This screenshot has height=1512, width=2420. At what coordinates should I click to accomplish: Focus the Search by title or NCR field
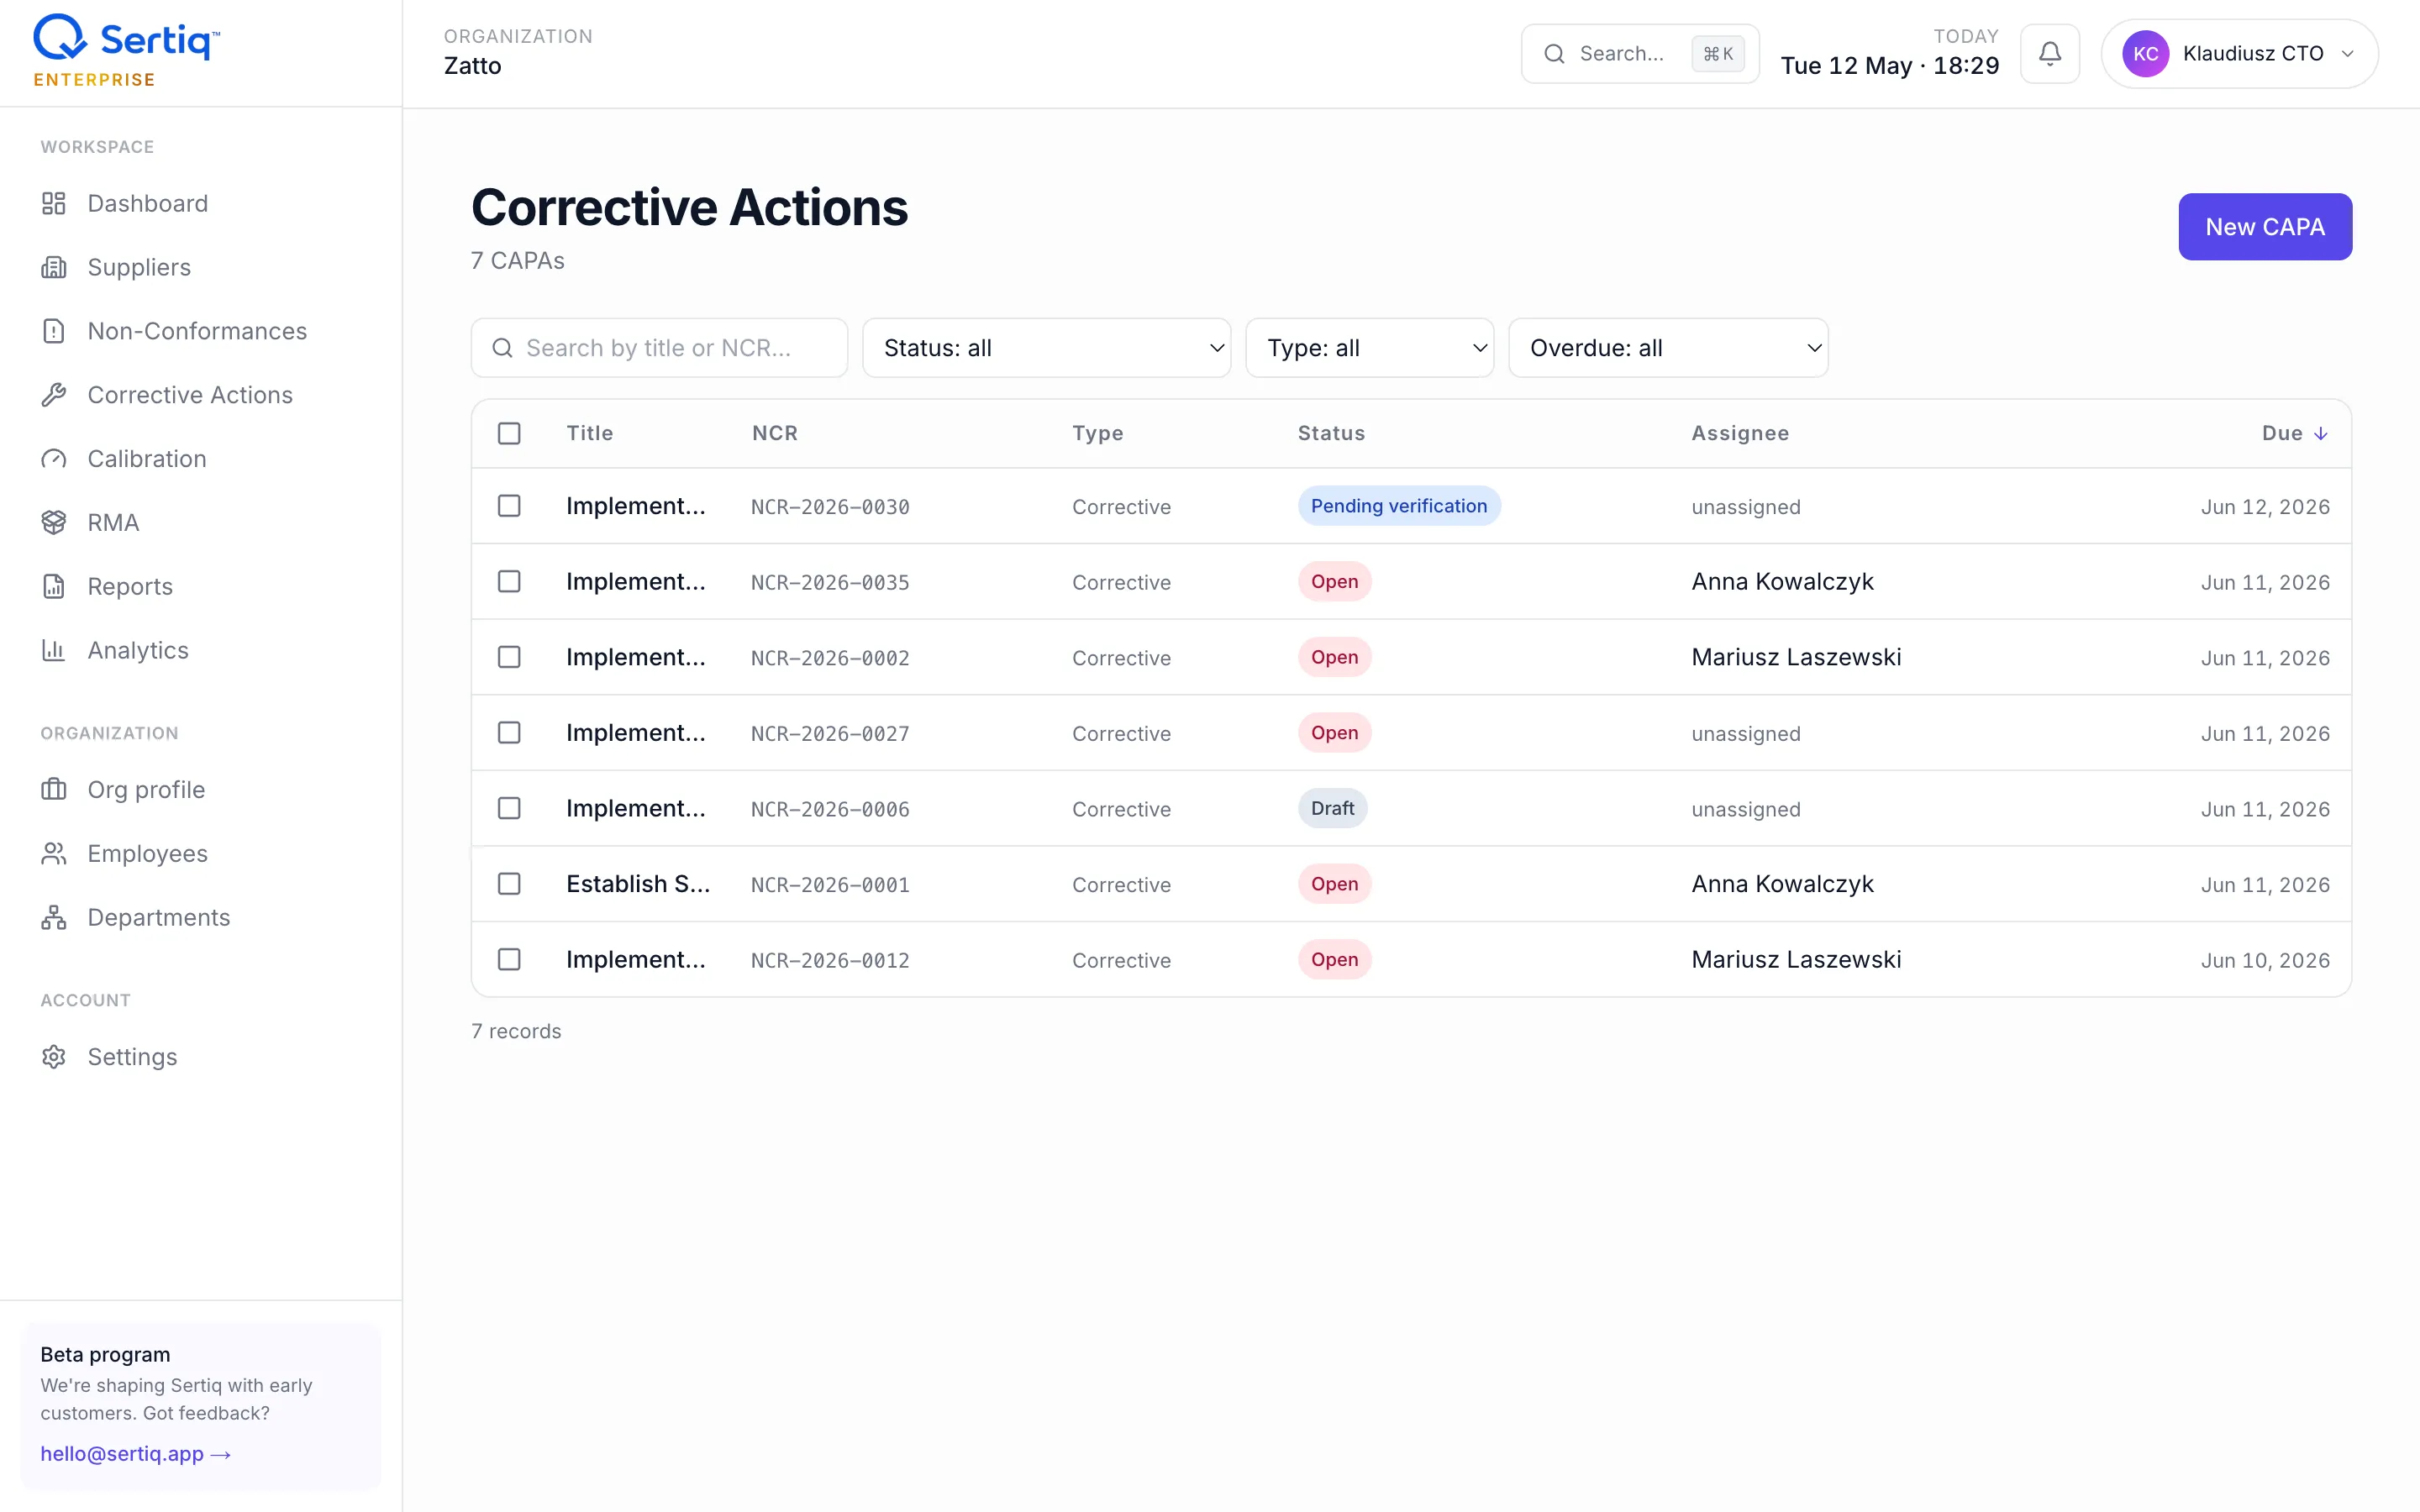tap(659, 348)
